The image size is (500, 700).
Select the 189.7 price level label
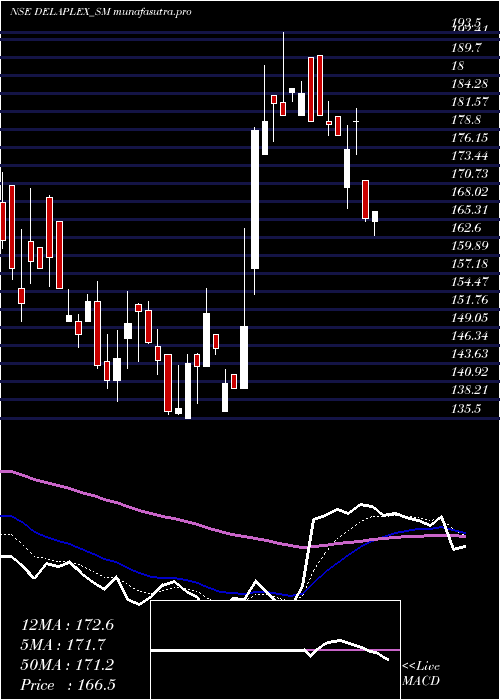pyautogui.click(x=467, y=48)
